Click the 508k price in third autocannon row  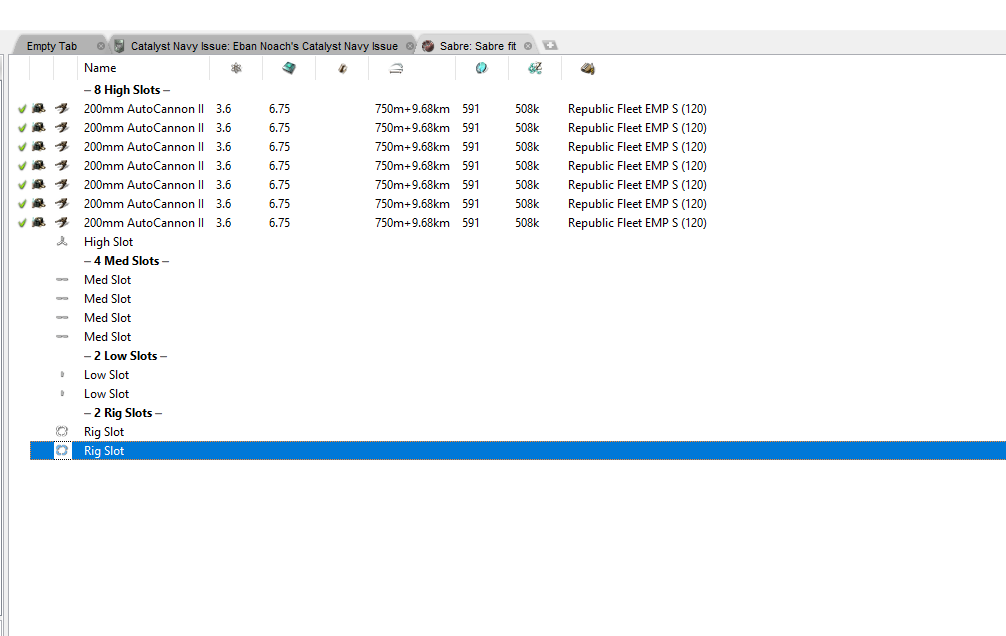[x=527, y=147]
